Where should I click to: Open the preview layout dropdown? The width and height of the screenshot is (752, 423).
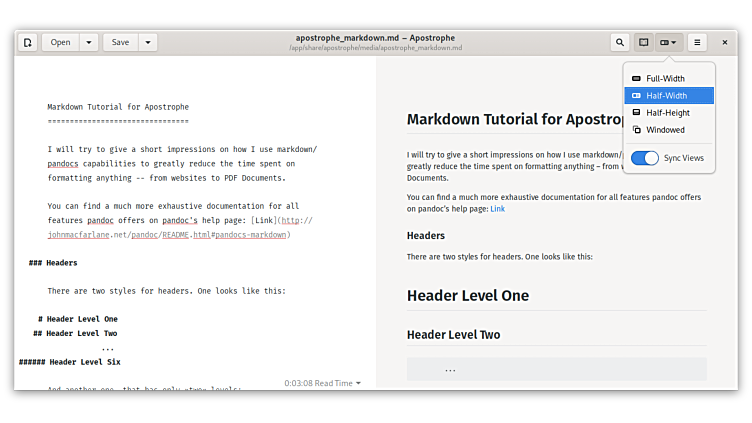tap(669, 42)
